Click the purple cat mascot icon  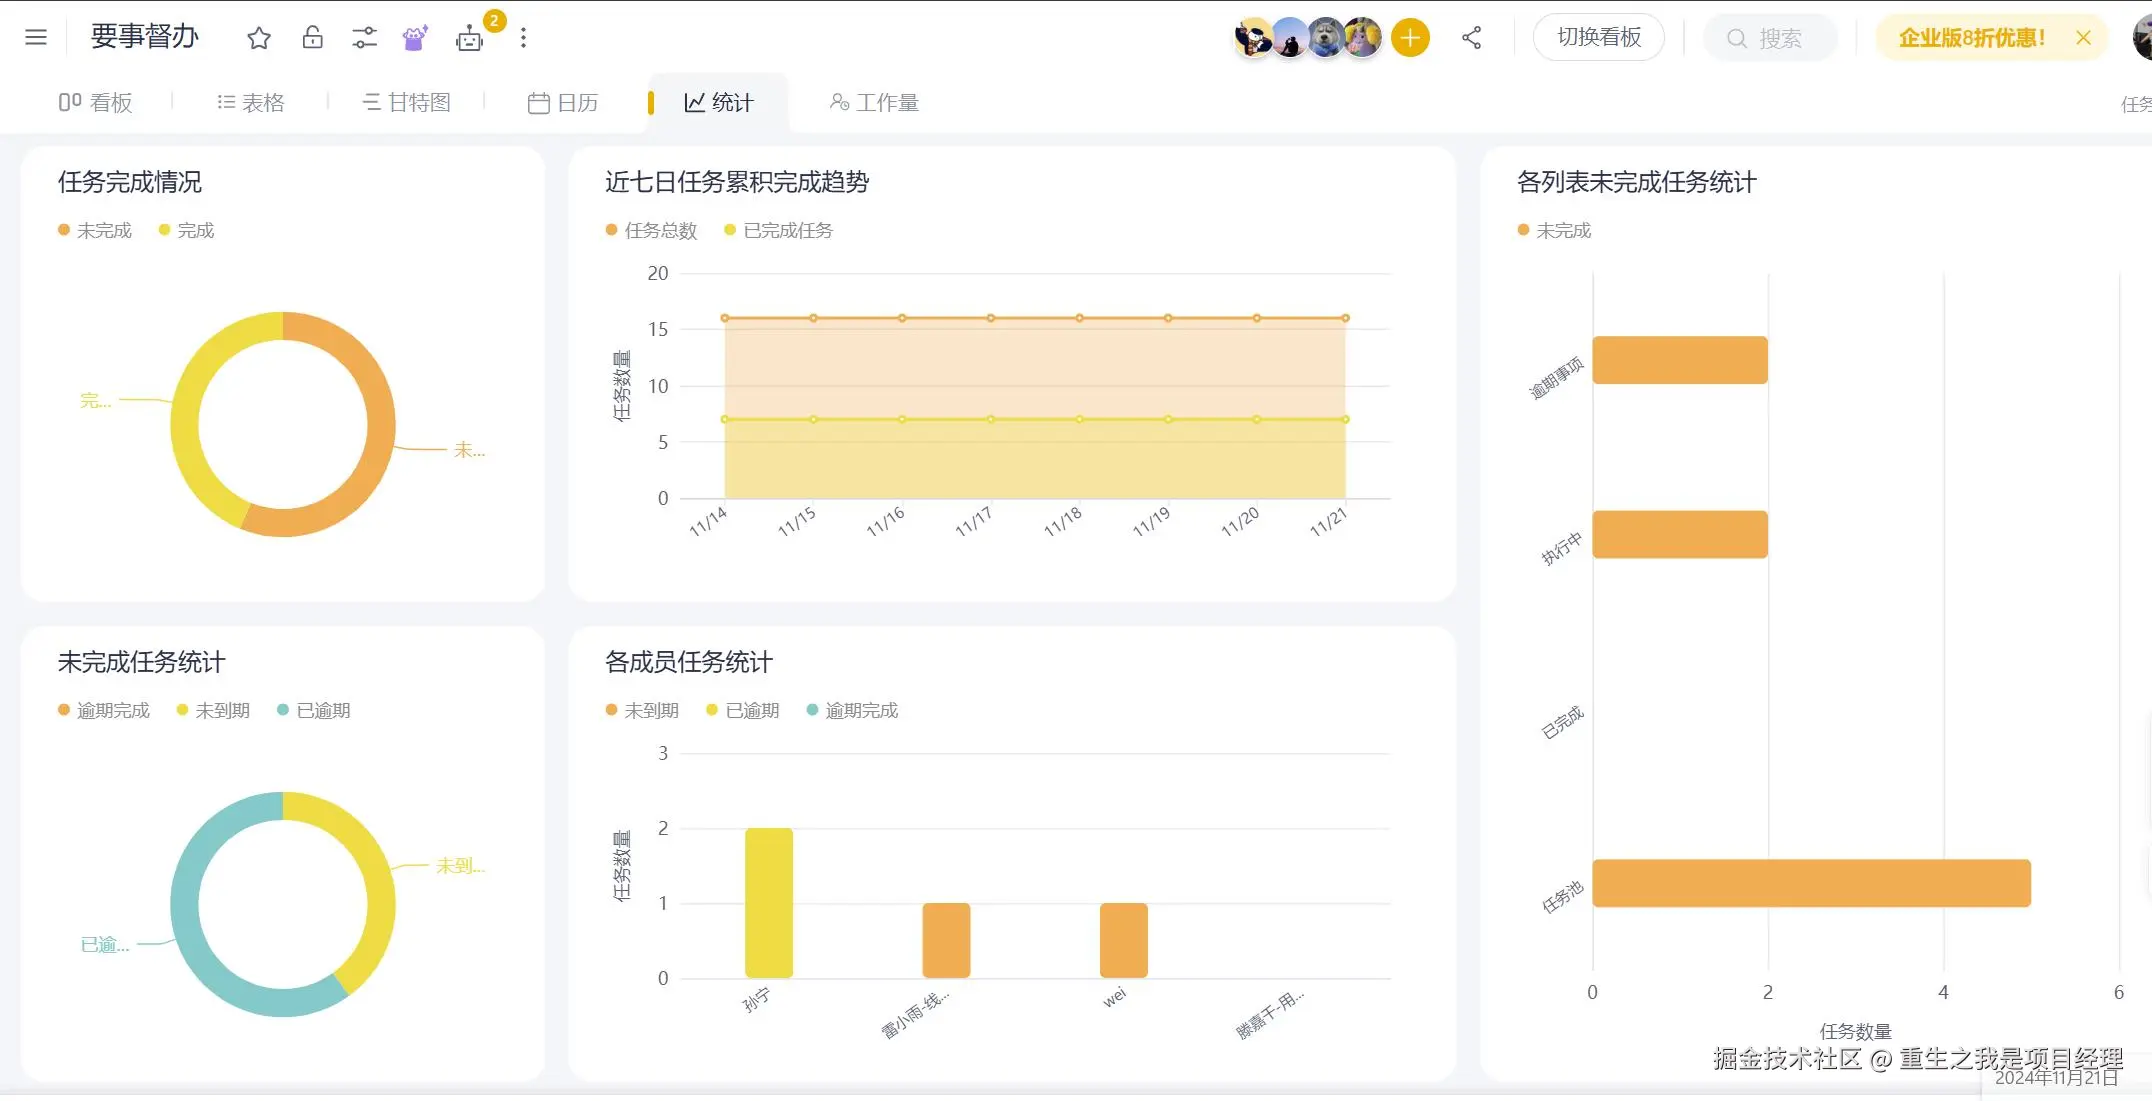point(415,38)
